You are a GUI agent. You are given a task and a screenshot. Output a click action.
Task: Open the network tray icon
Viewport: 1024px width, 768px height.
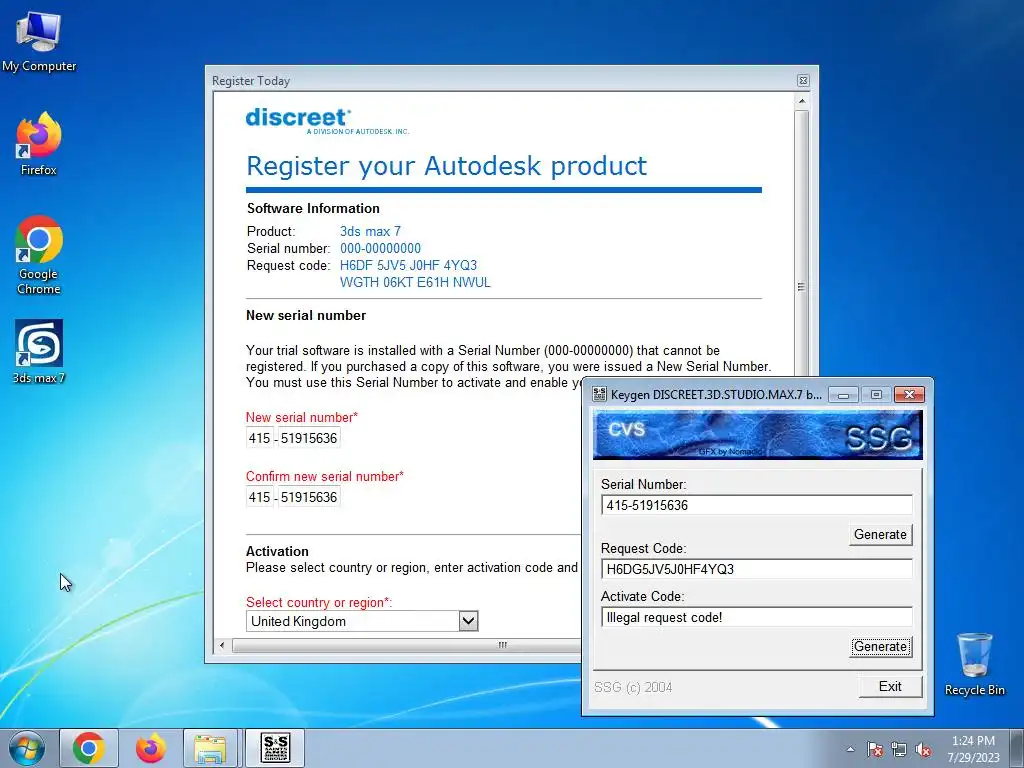[x=899, y=749]
